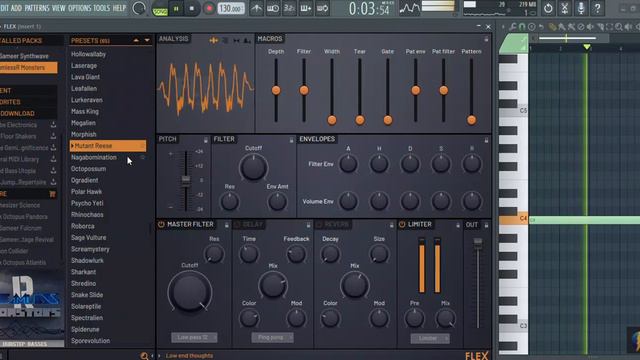
Task: Select the Shadowlurk preset
Action: (x=87, y=260)
